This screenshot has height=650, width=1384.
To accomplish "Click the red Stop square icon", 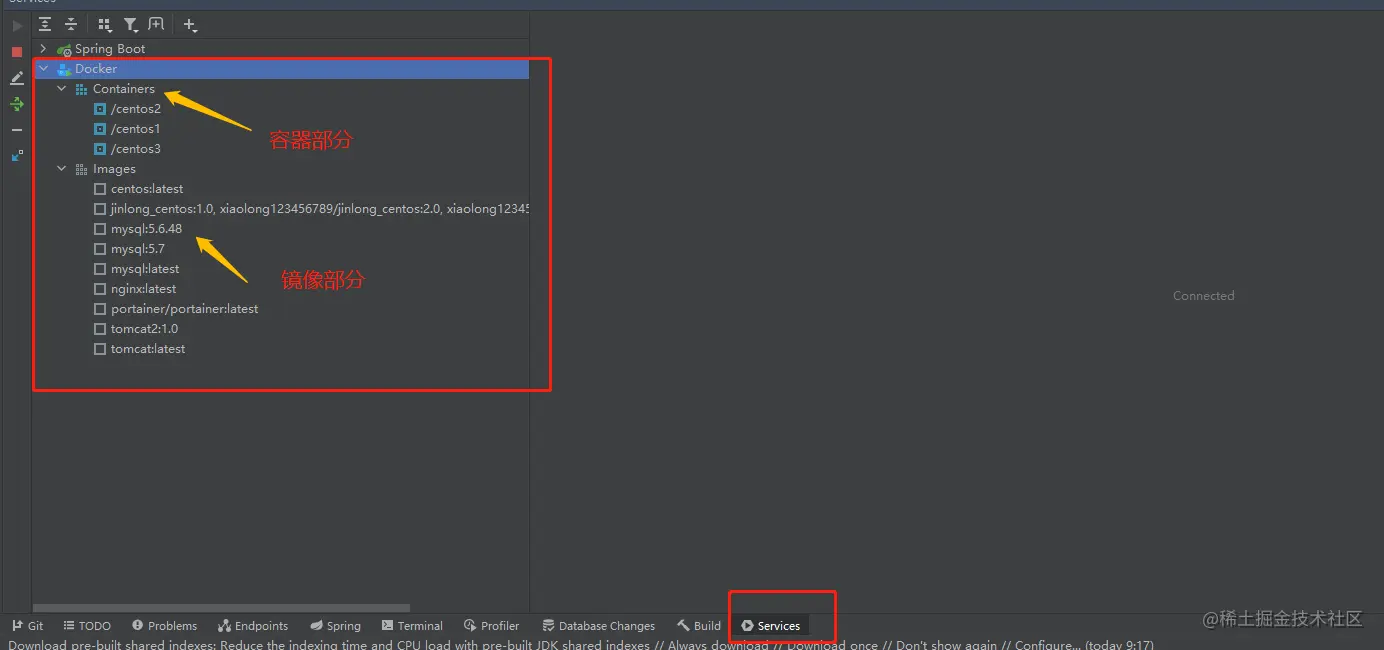I will [x=17, y=52].
